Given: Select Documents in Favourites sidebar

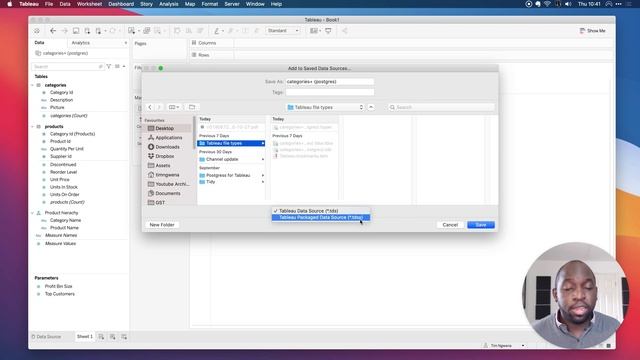Looking at the screenshot, I should (x=167, y=193).
